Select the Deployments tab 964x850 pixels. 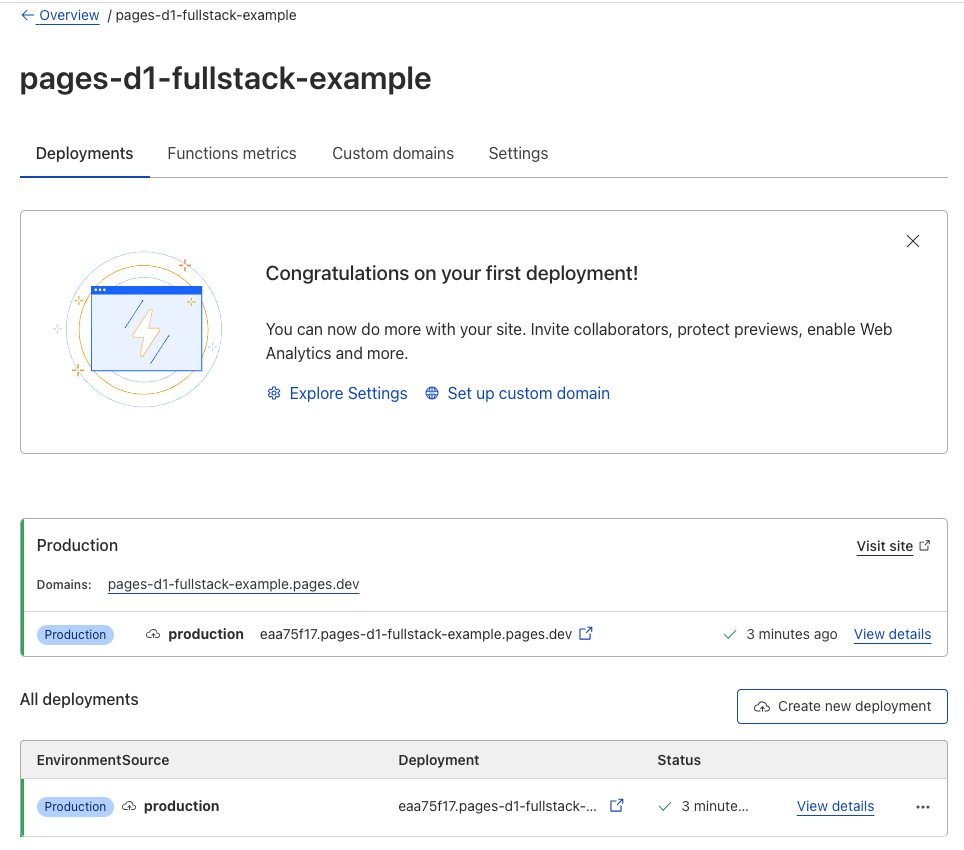click(85, 154)
